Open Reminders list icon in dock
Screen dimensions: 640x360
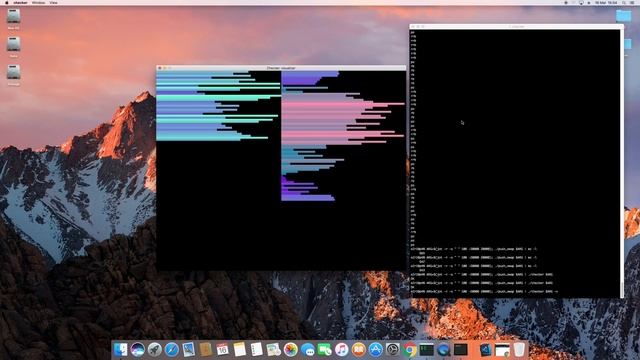(256, 350)
